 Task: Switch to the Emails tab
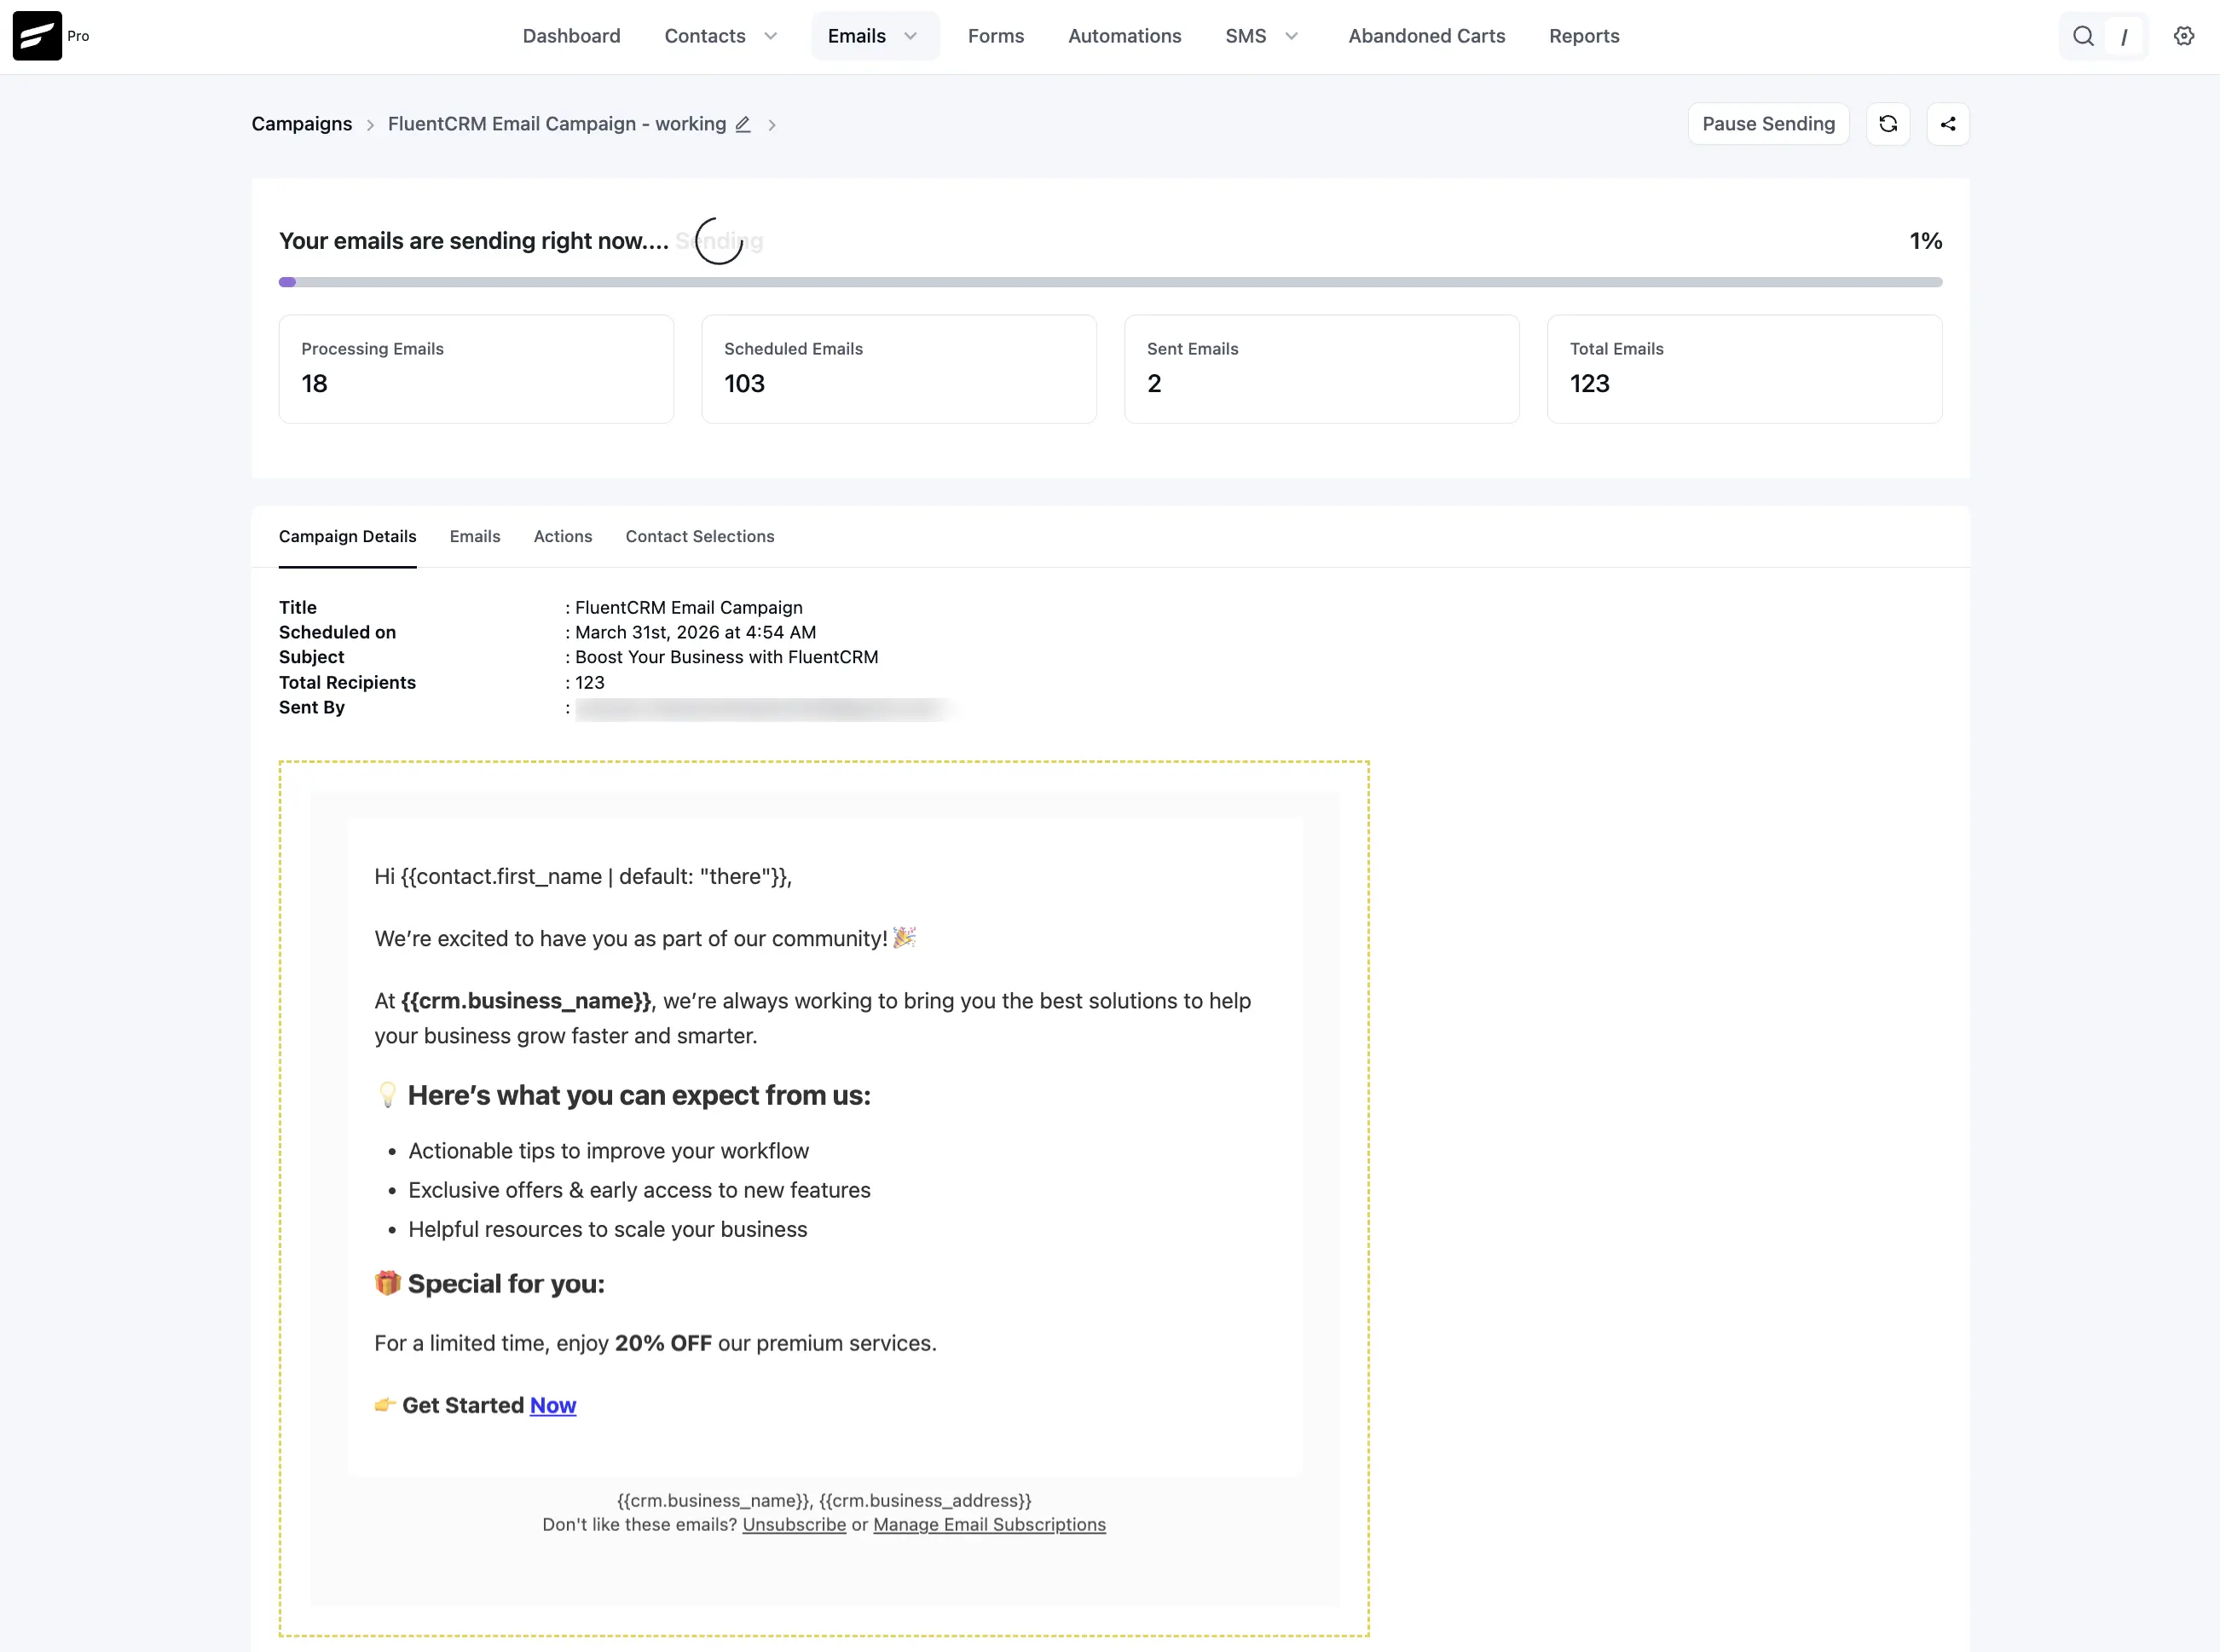click(x=475, y=537)
